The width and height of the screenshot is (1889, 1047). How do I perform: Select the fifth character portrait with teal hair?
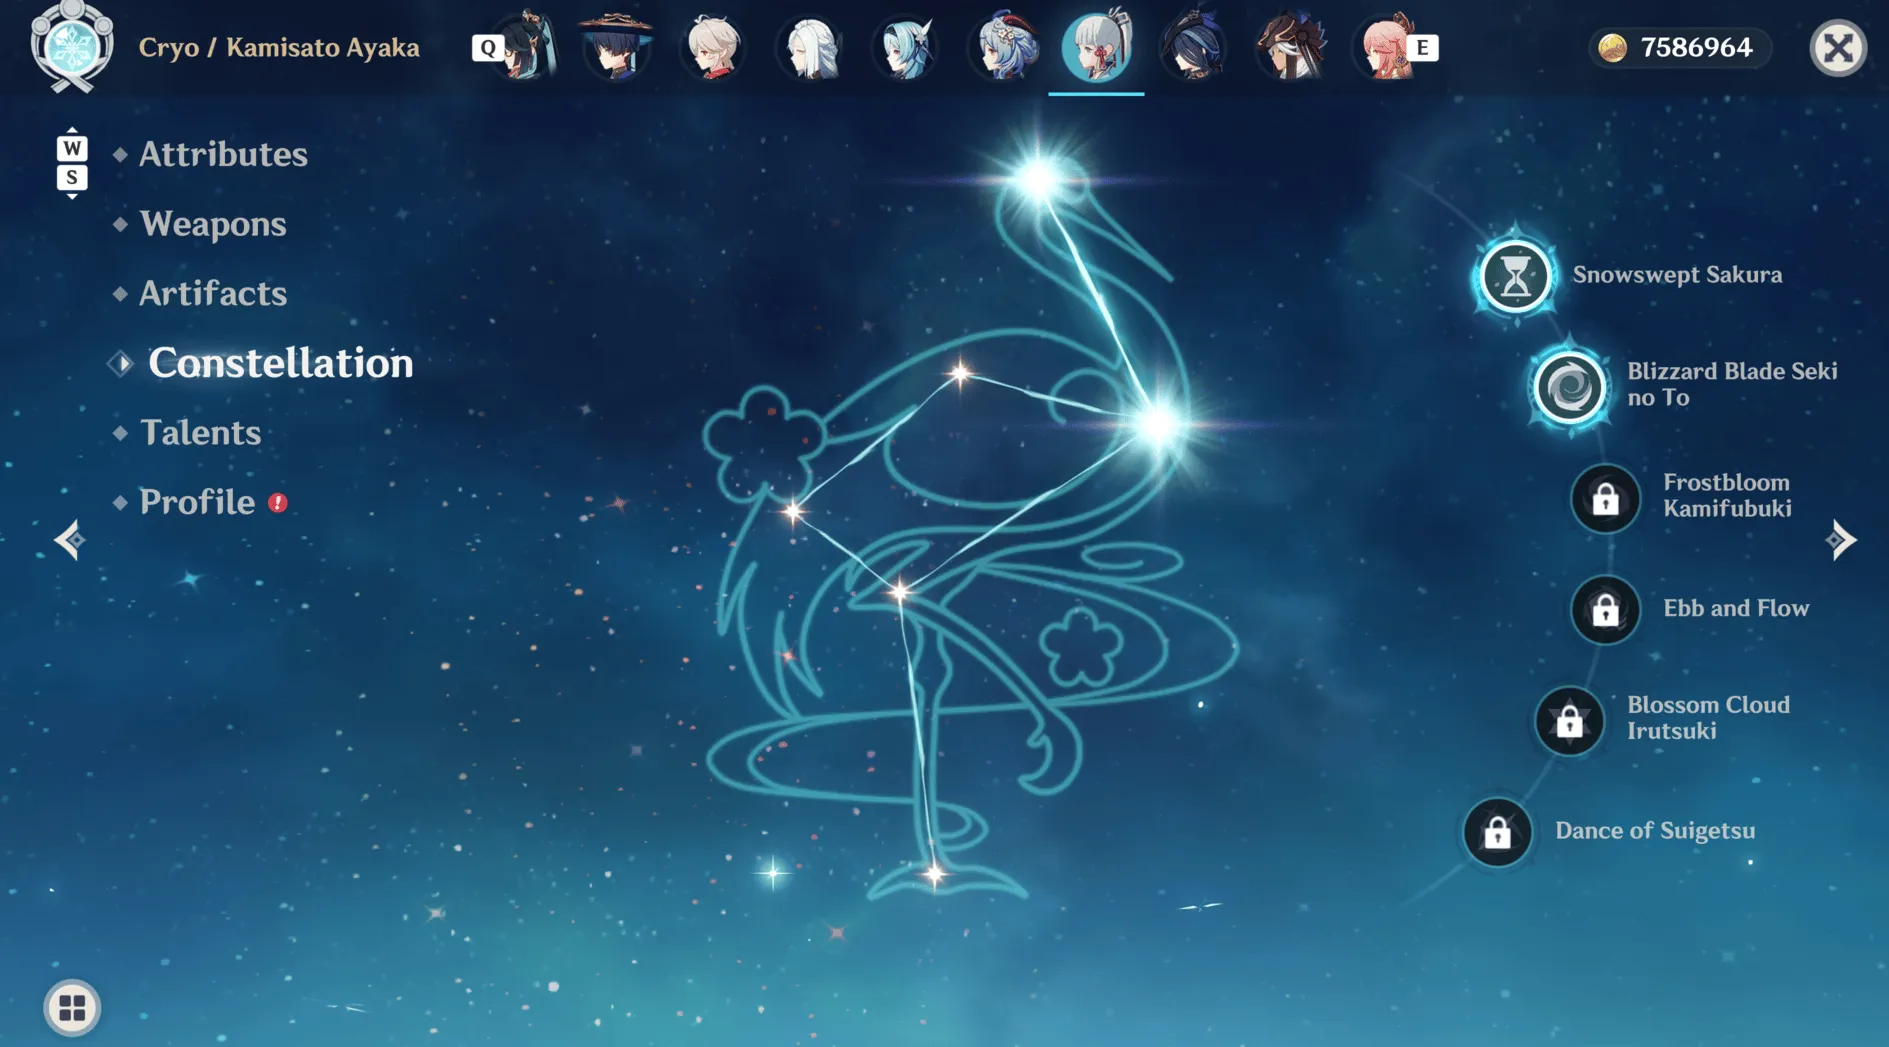coord(905,46)
